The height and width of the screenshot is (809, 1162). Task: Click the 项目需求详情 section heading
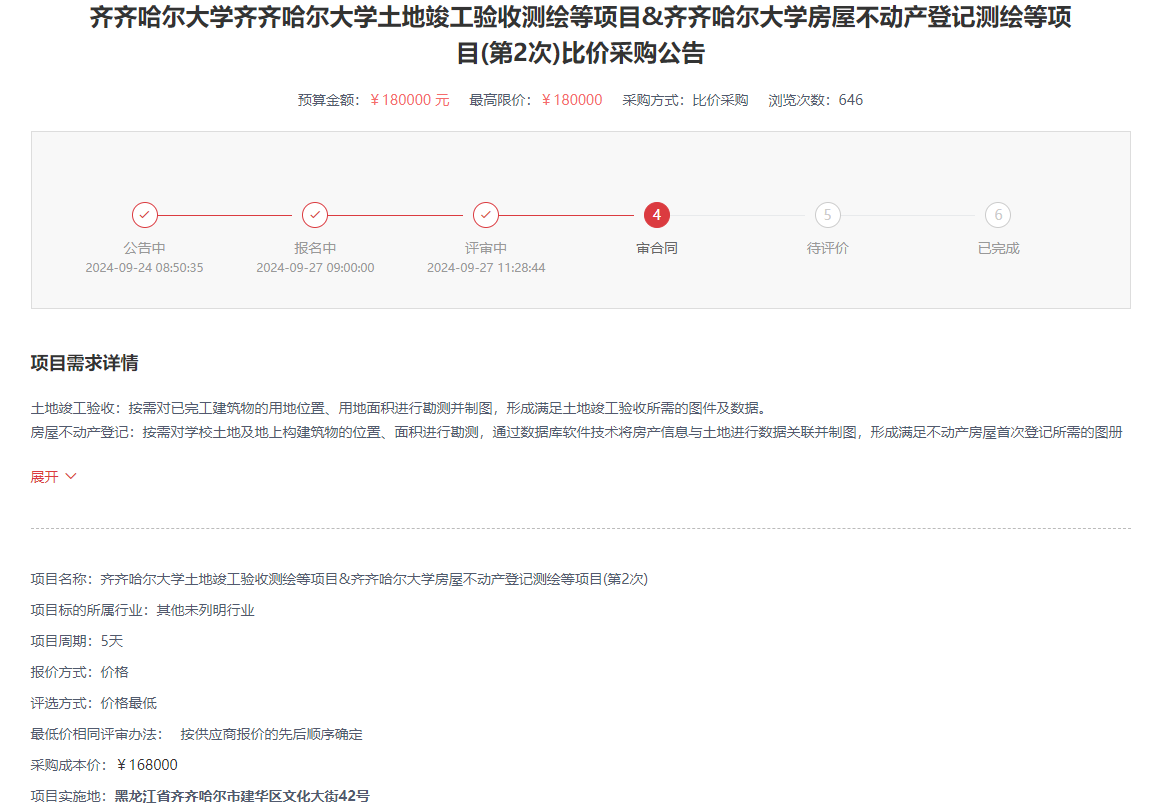84,363
